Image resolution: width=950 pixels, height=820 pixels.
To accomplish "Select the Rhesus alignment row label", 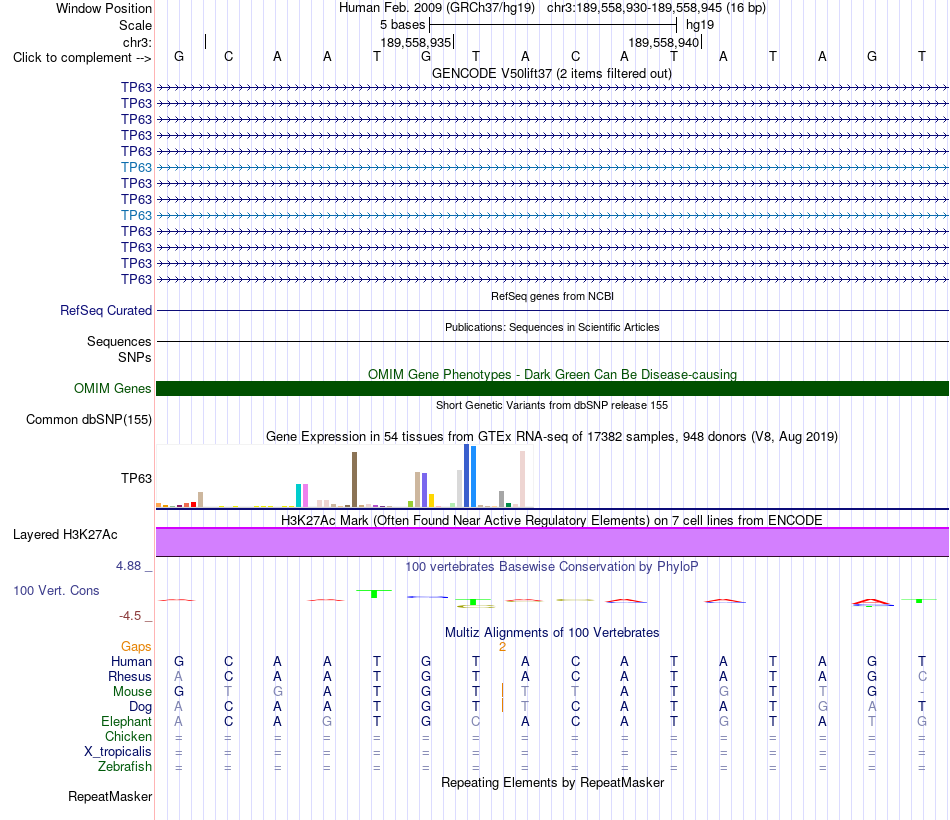I will pyautogui.click(x=130, y=676).
